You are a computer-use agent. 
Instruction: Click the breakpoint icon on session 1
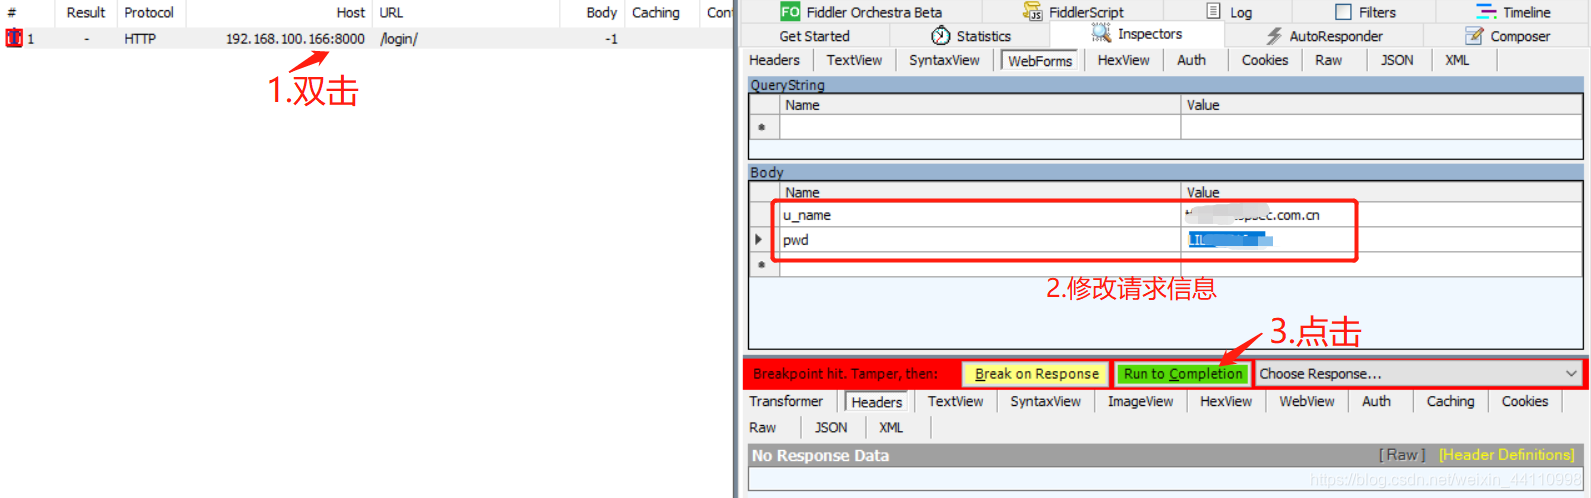click(x=14, y=38)
